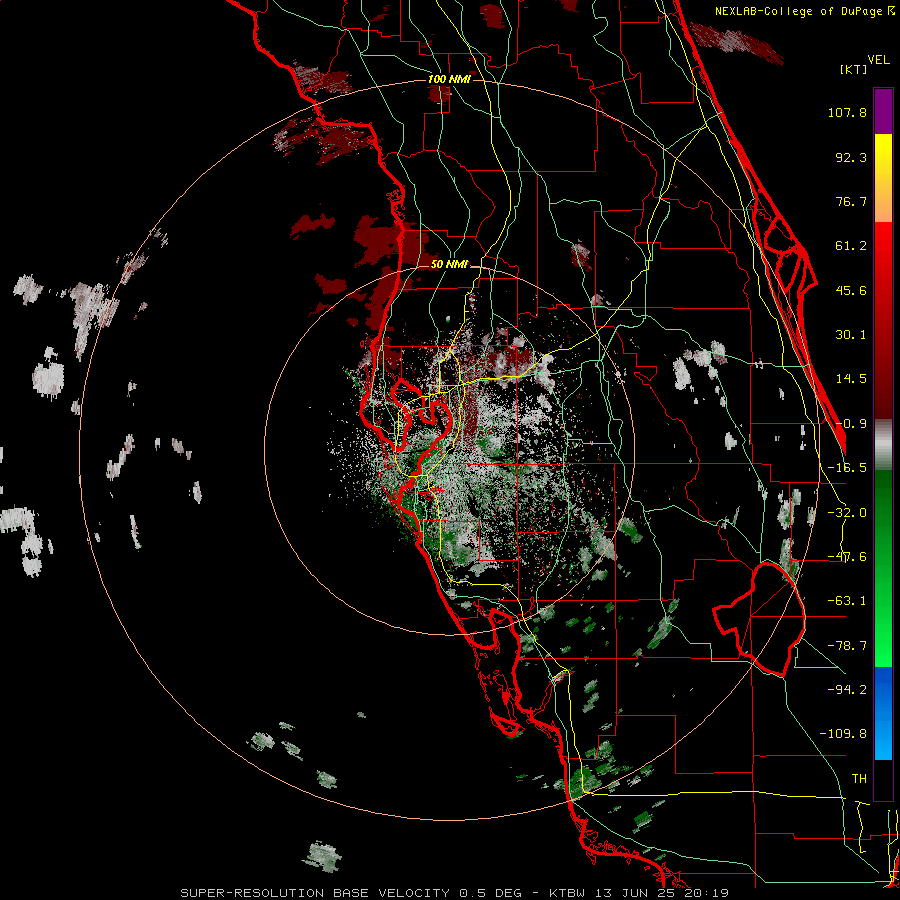Click the 50 NMI range ring label
Screen dimensions: 900x900
coord(449,265)
